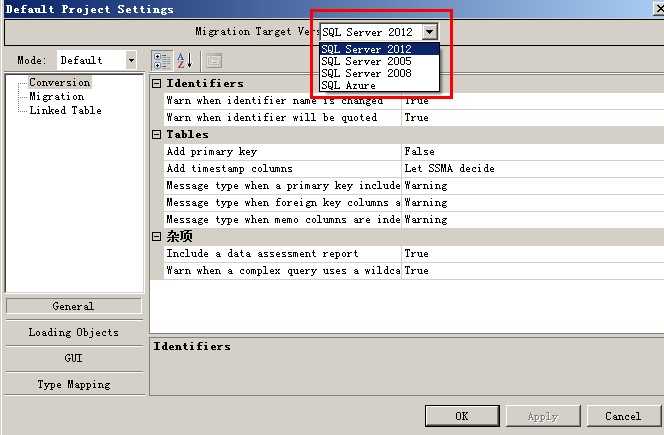Click Warning value for foreign key columns row
This screenshot has width=664, height=435.
click(426, 202)
